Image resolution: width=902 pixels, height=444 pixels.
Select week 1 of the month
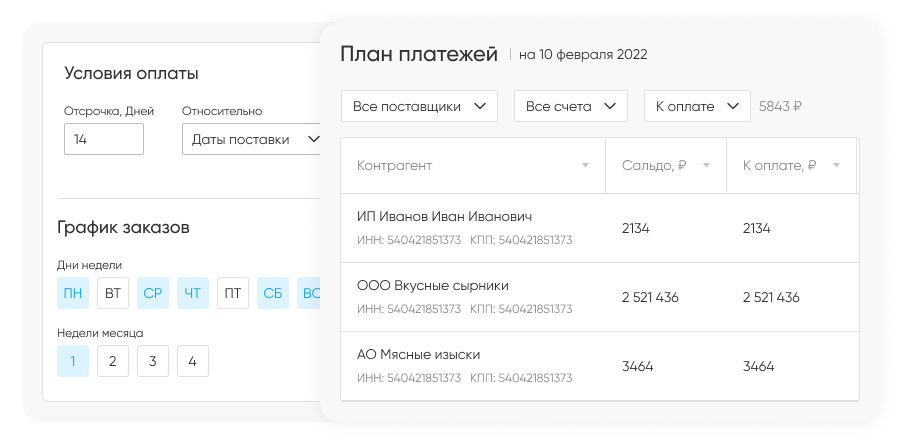coord(73,361)
